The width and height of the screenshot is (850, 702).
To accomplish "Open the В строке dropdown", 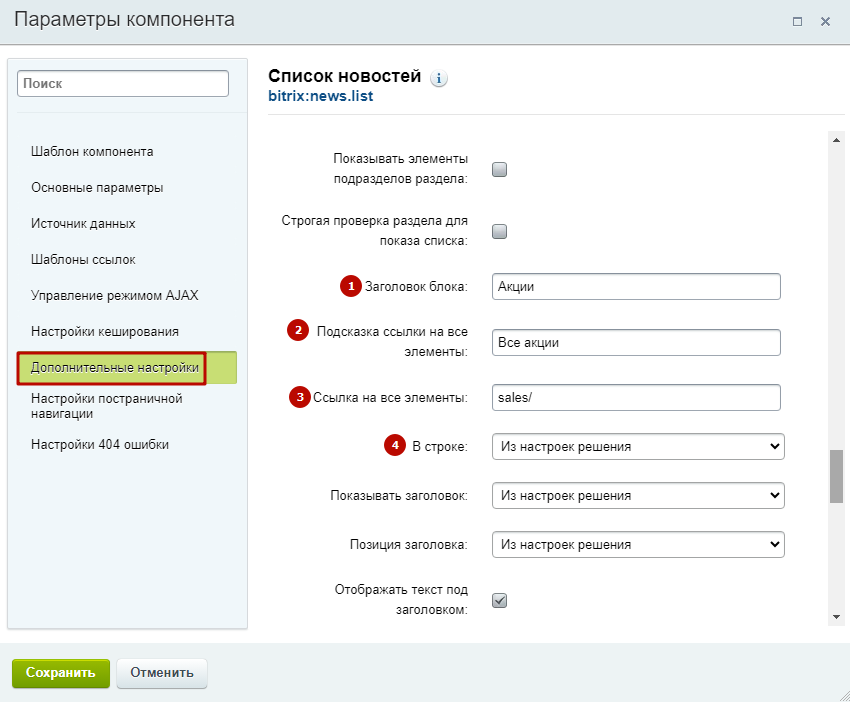I will [x=638, y=447].
